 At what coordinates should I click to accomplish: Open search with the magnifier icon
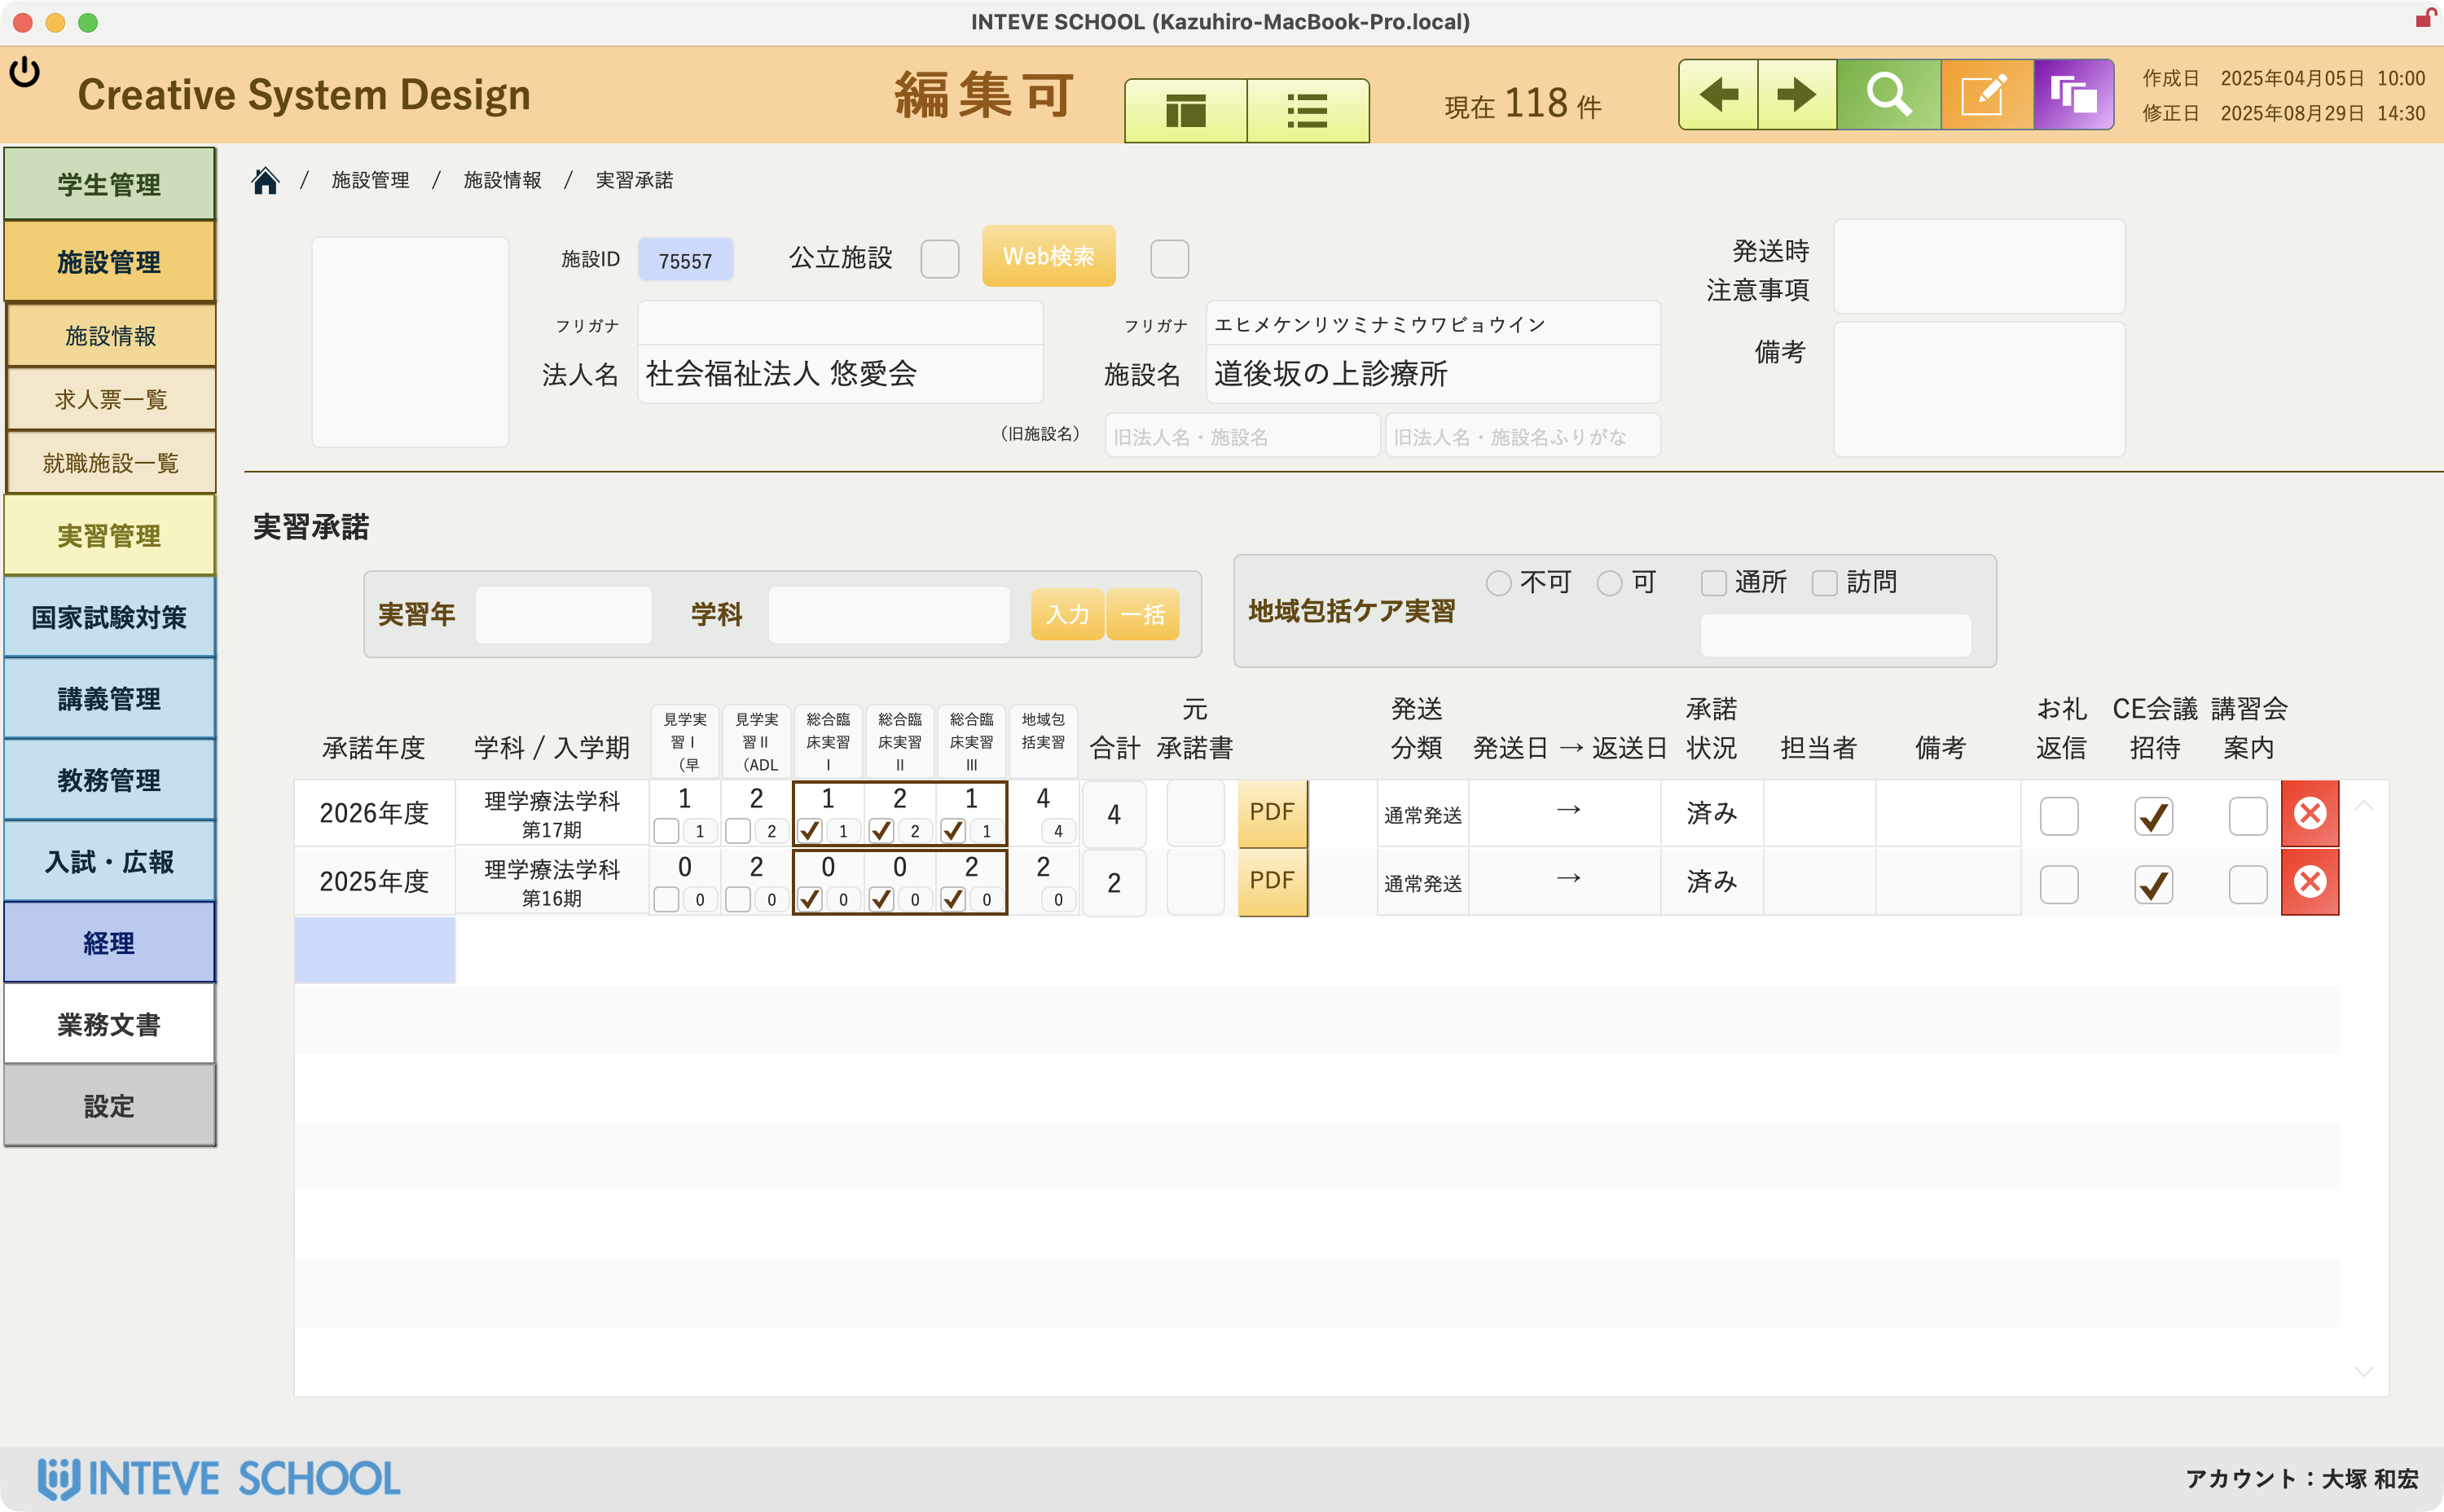pos(1889,94)
